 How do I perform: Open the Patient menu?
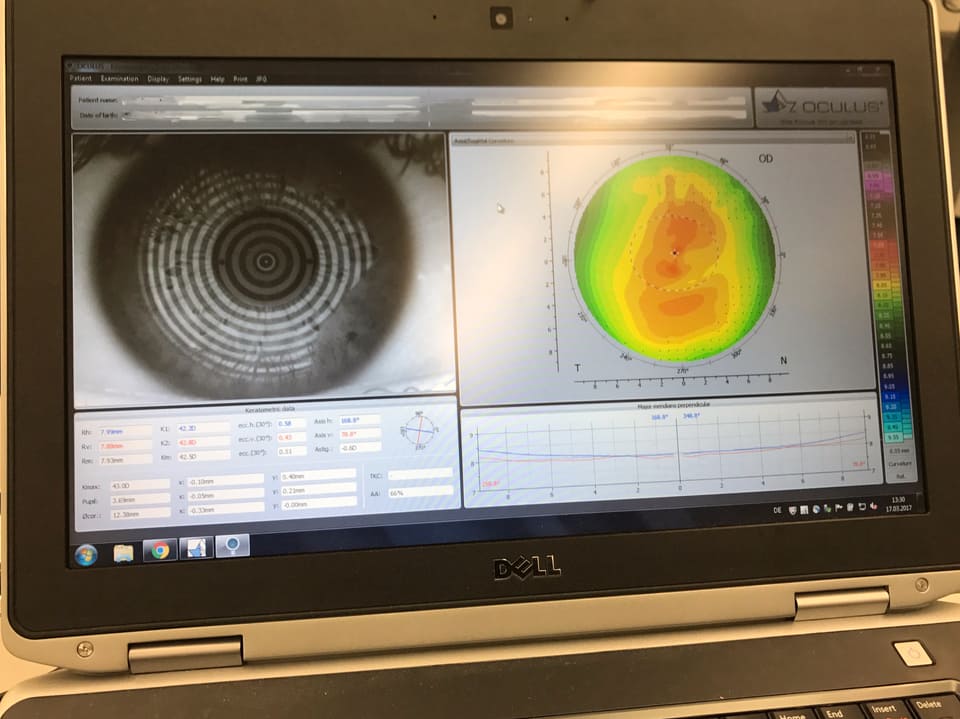pyautogui.click(x=81, y=78)
